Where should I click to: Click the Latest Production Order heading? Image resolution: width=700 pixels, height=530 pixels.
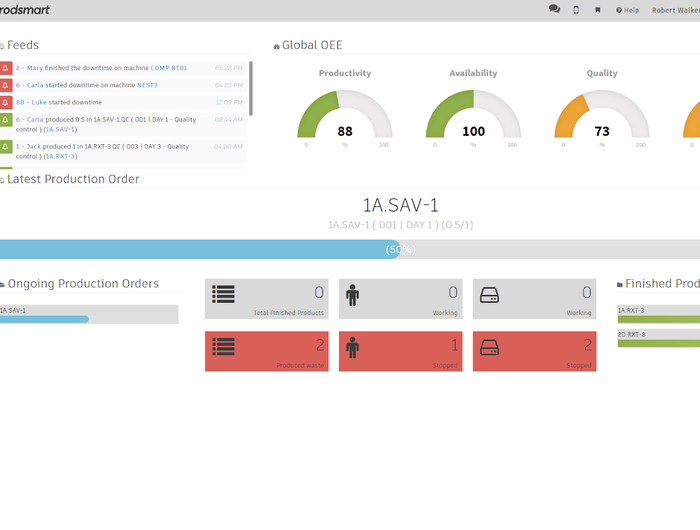click(73, 179)
